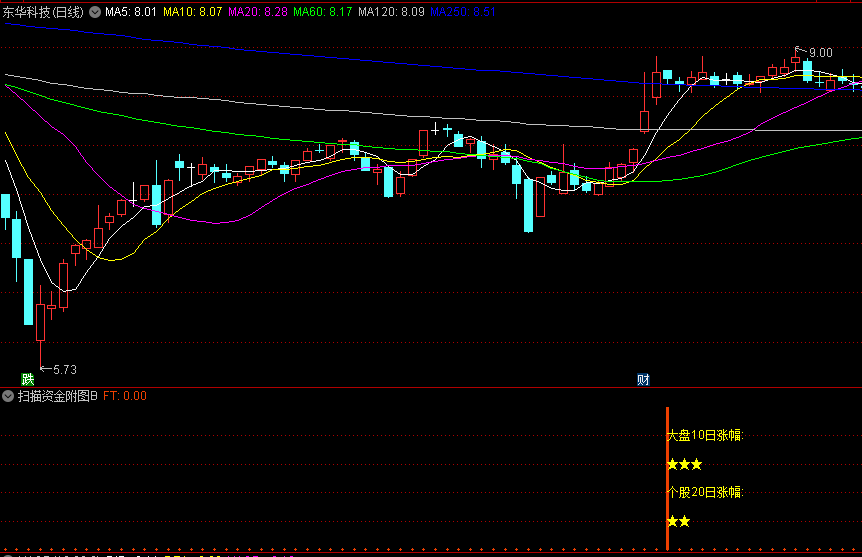Select the MA20: 8.28 label
This screenshot has height=557, width=862.
coord(258,12)
